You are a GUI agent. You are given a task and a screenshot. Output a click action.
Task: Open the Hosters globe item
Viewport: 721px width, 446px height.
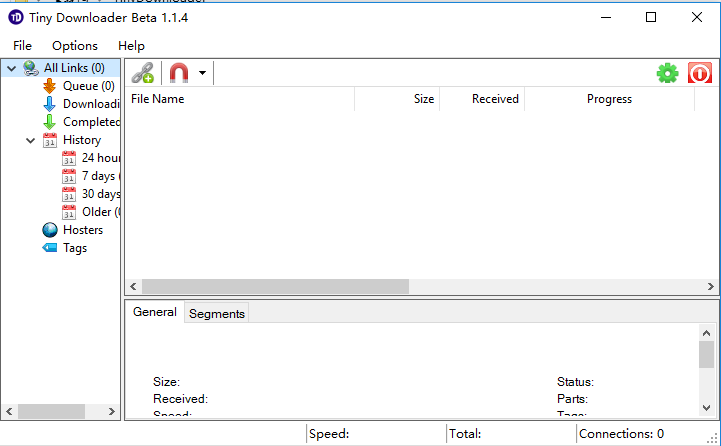click(82, 230)
